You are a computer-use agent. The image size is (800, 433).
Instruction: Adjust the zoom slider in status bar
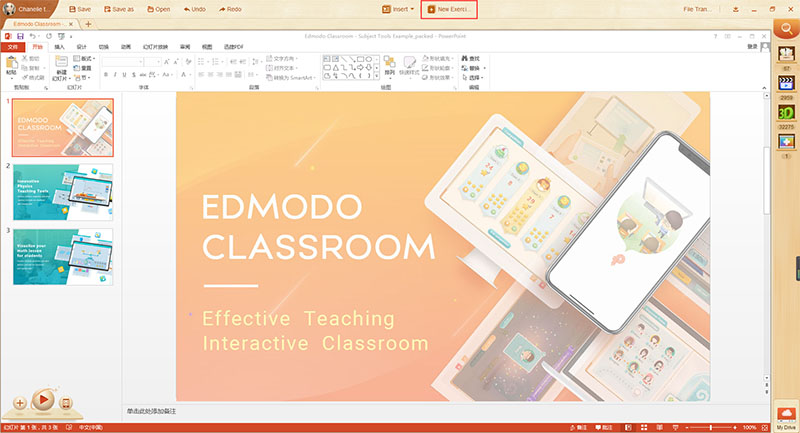tap(711, 427)
